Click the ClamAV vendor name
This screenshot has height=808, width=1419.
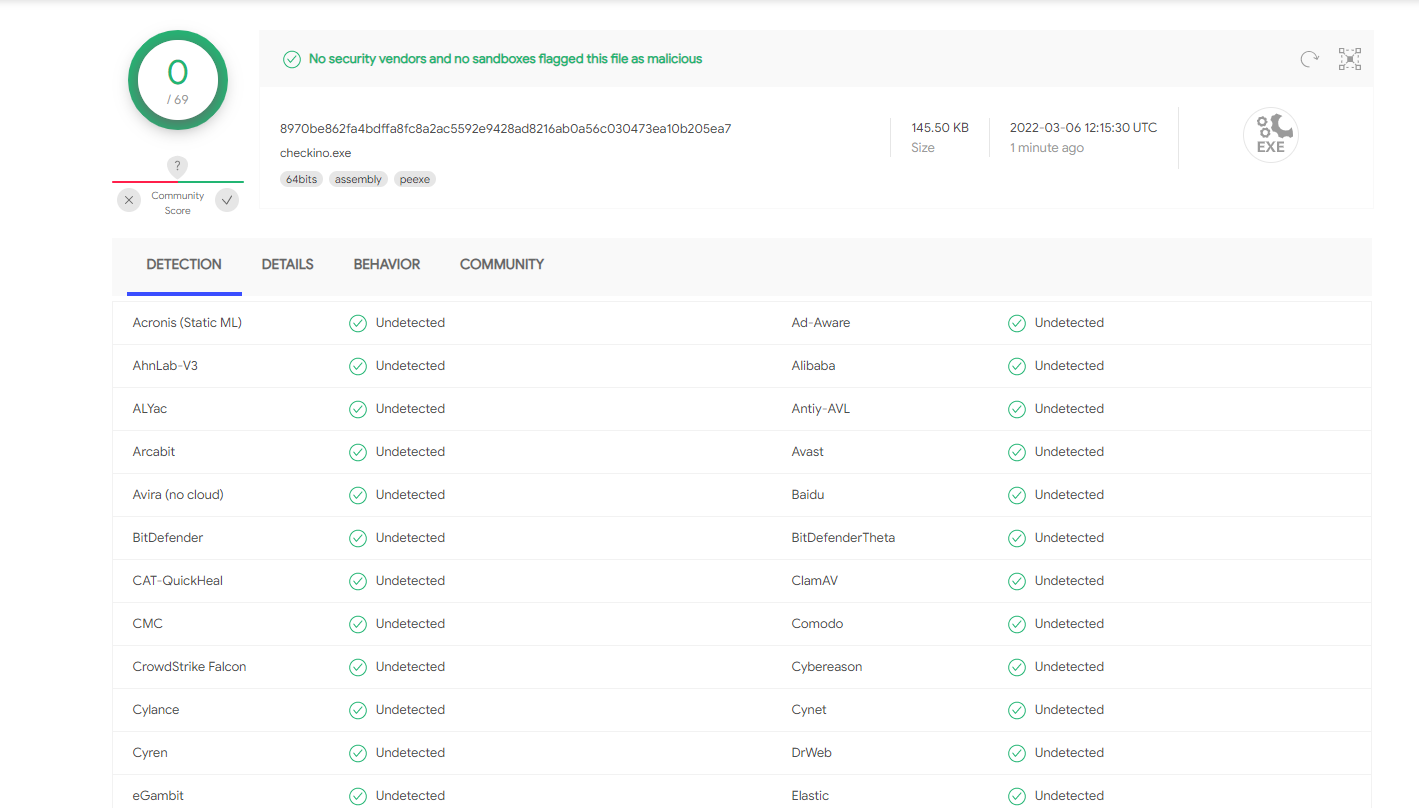[815, 581]
